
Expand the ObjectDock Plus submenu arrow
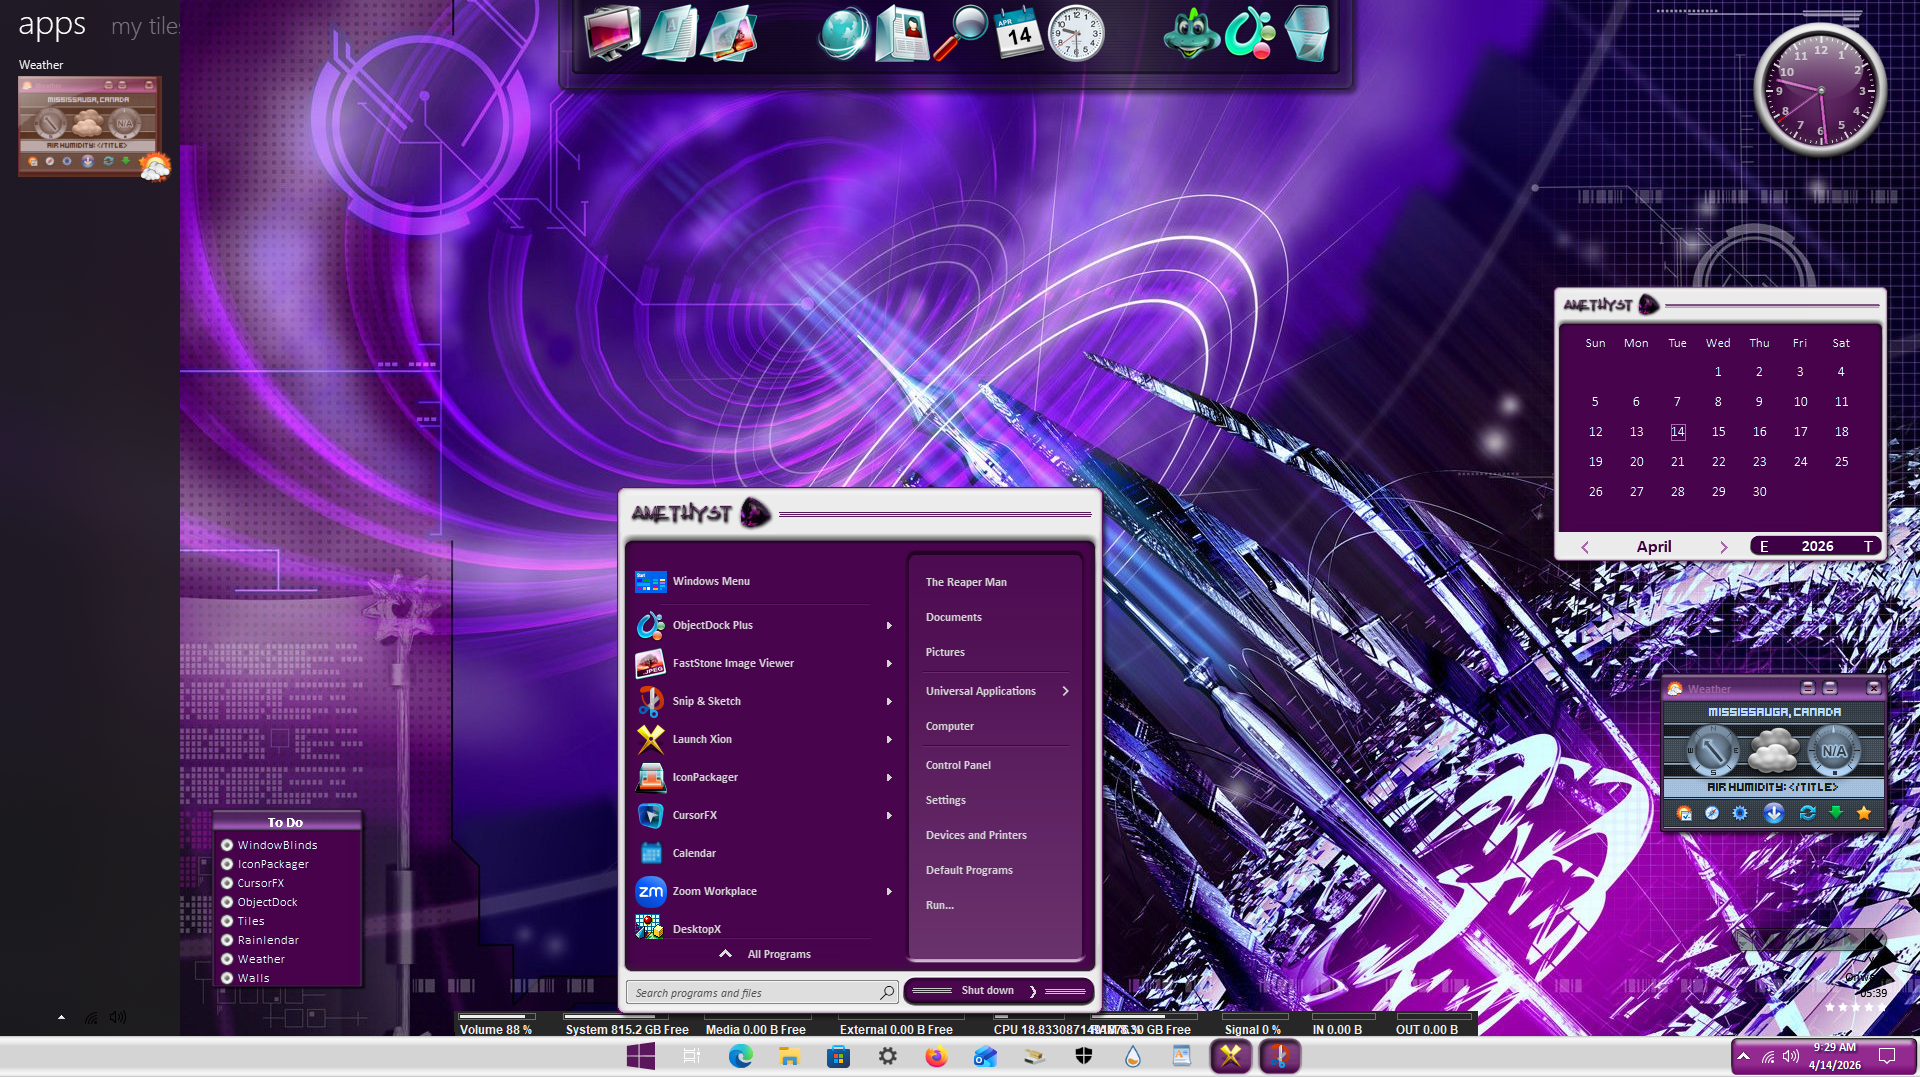(x=889, y=625)
